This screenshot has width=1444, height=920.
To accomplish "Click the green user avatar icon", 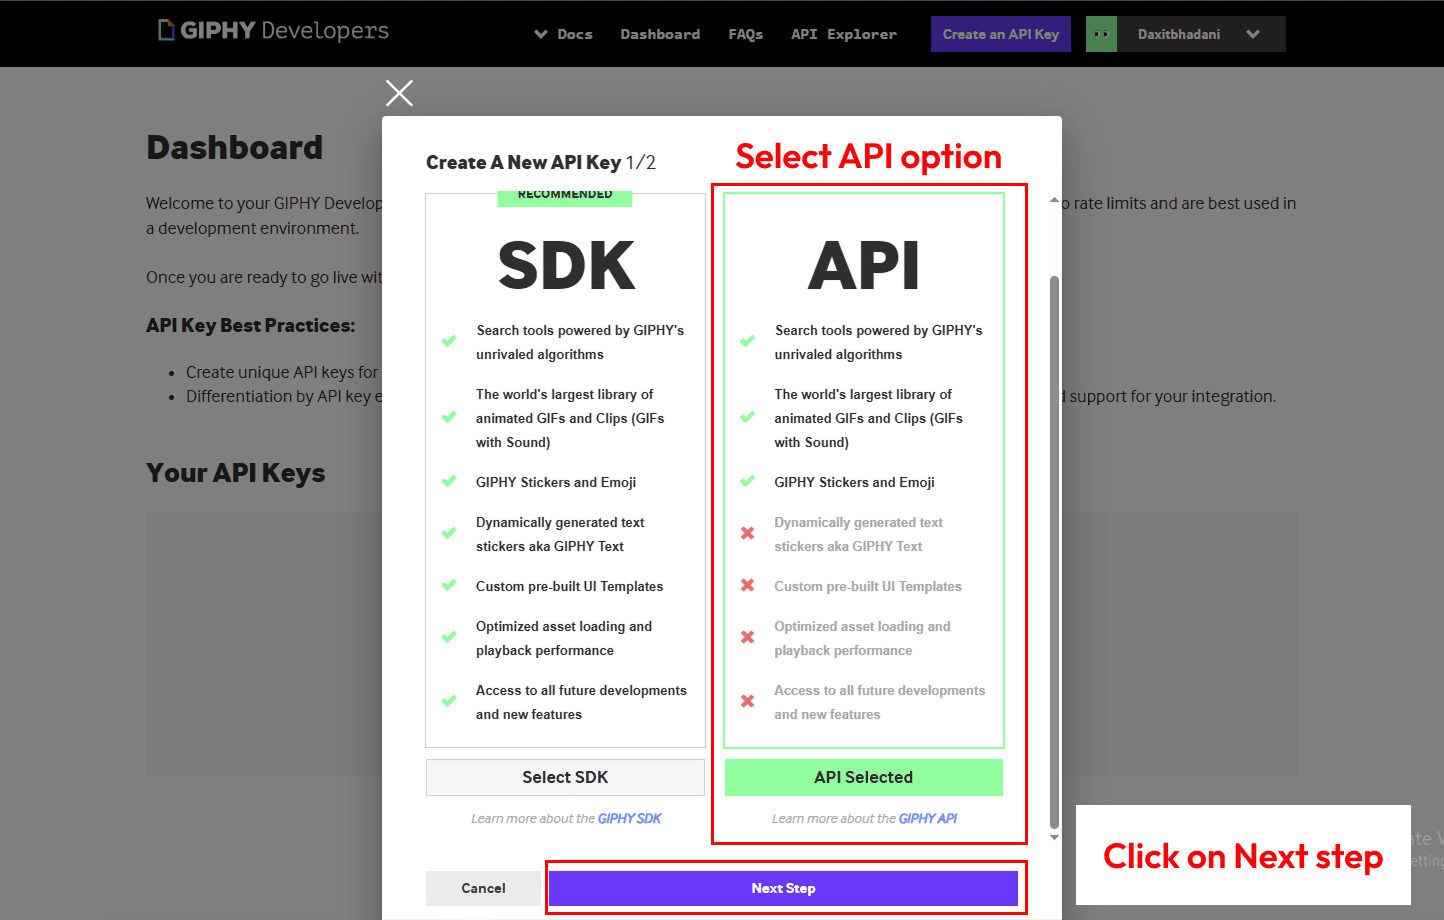I will coord(1100,33).
